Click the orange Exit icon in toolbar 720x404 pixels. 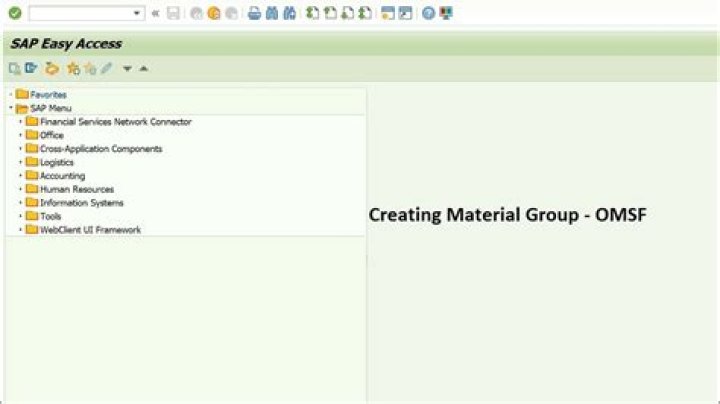(x=213, y=14)
